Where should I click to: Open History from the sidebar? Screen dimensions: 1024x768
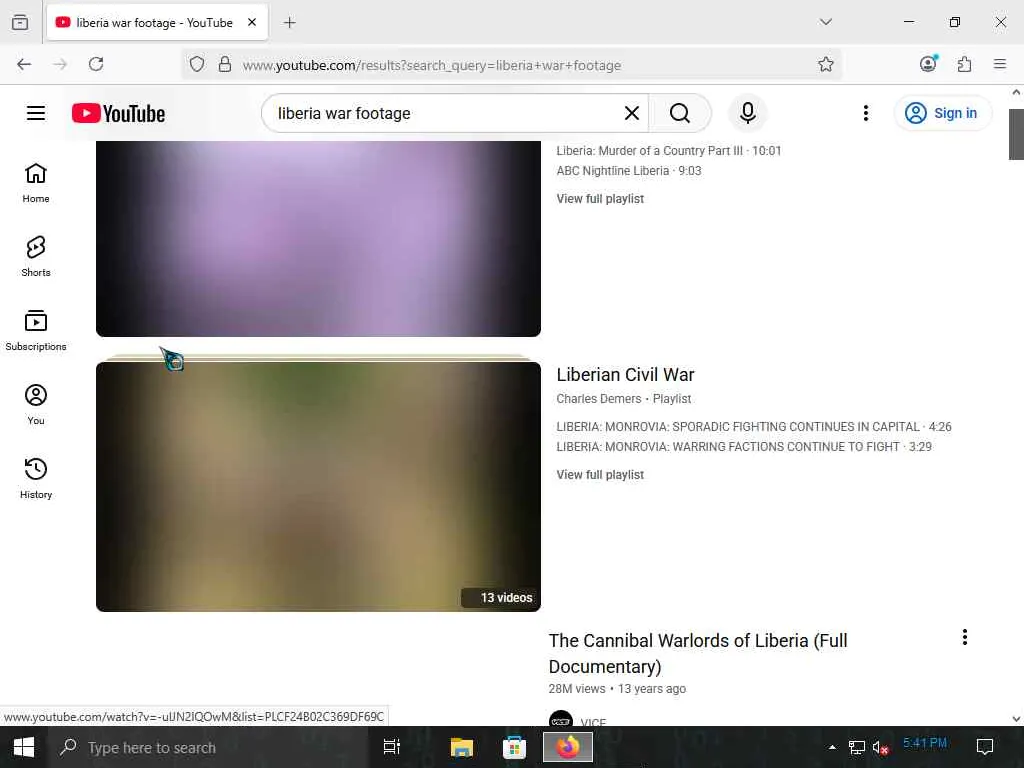tap(36, 478)
